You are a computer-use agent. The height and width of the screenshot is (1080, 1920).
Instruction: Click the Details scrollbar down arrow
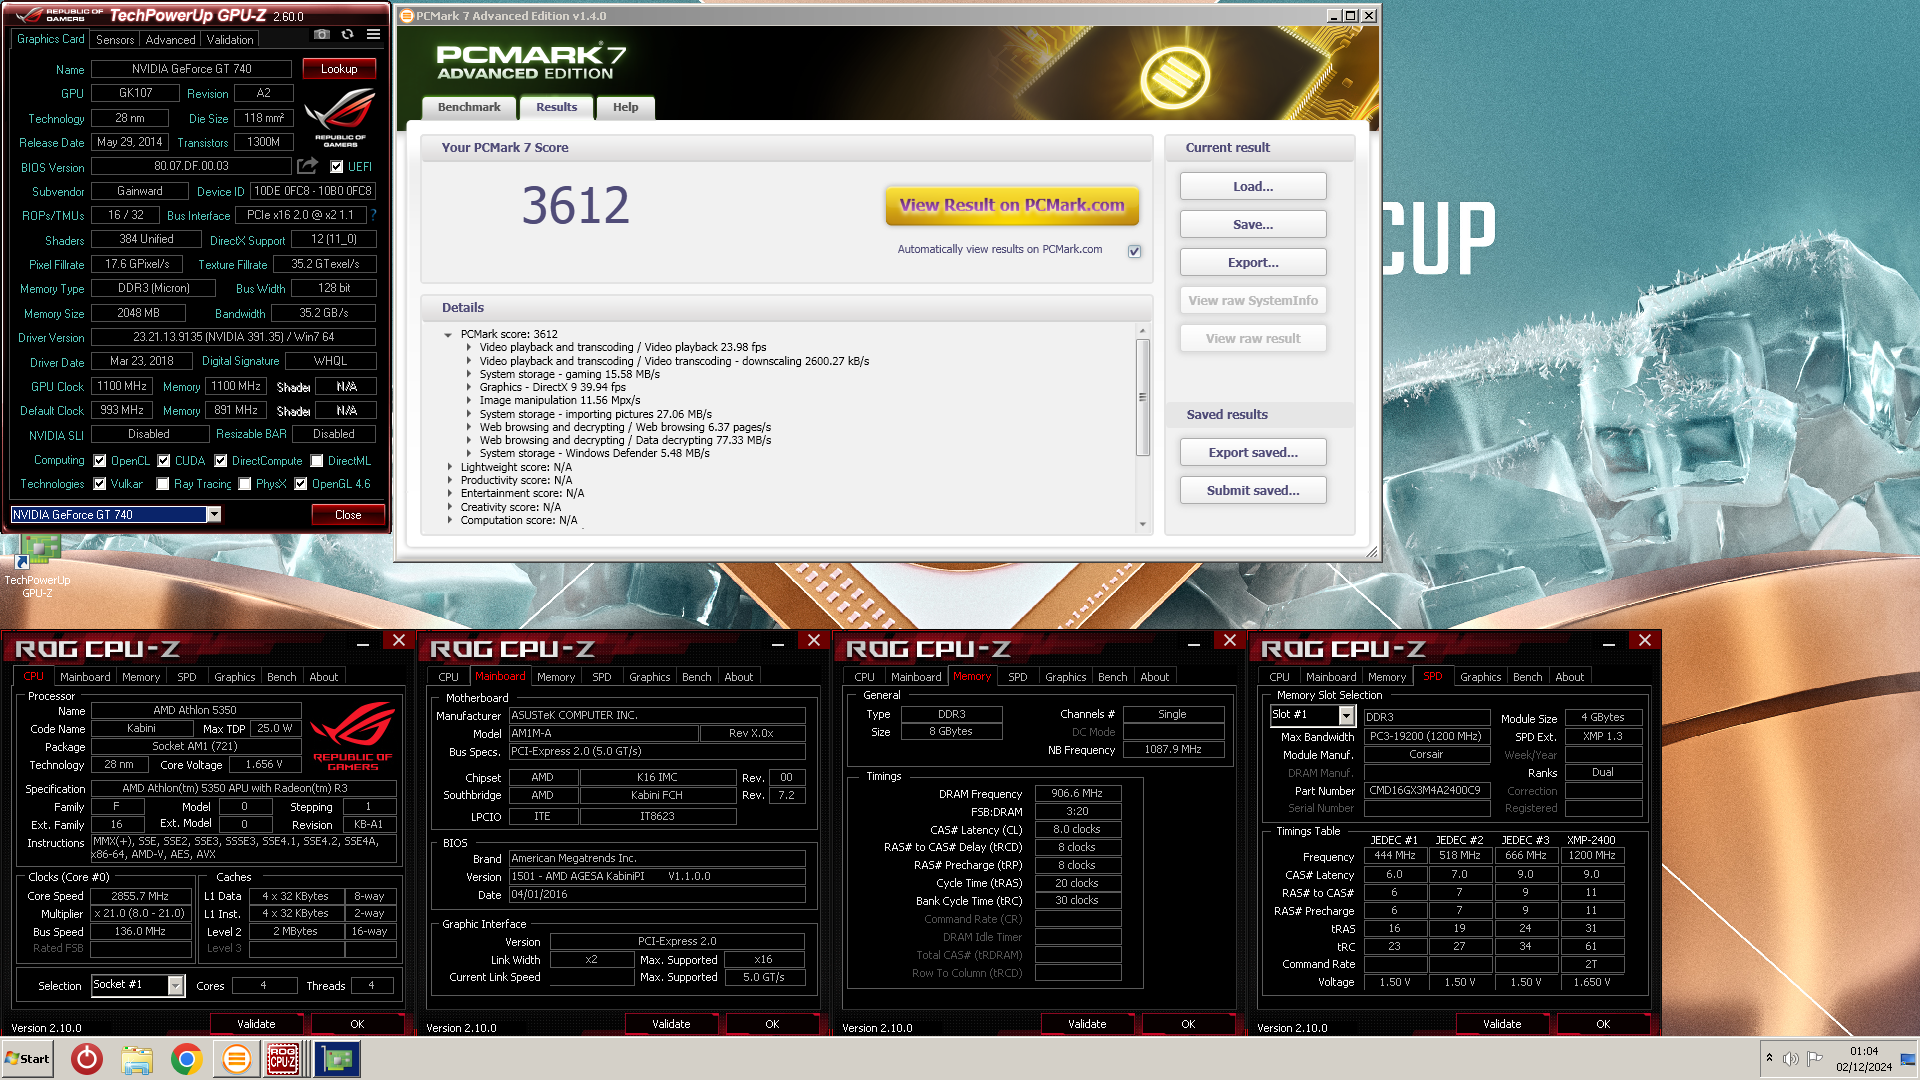click(1142, 524)
